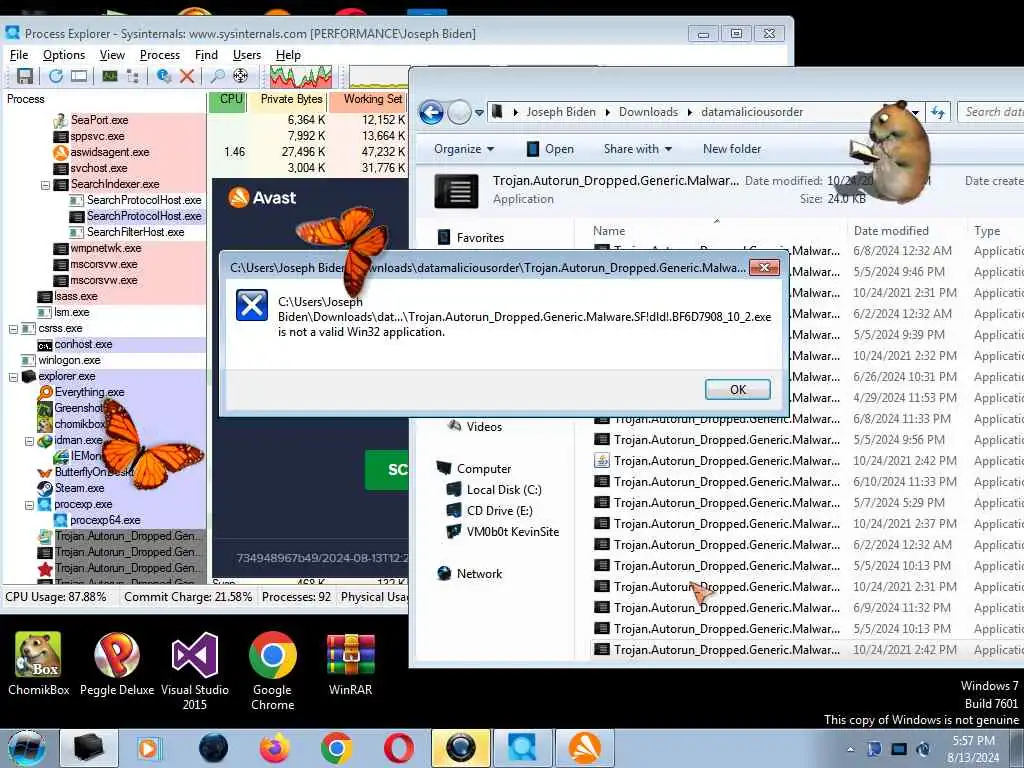Click the Back arrow in Explorer window

click(431, 112)
